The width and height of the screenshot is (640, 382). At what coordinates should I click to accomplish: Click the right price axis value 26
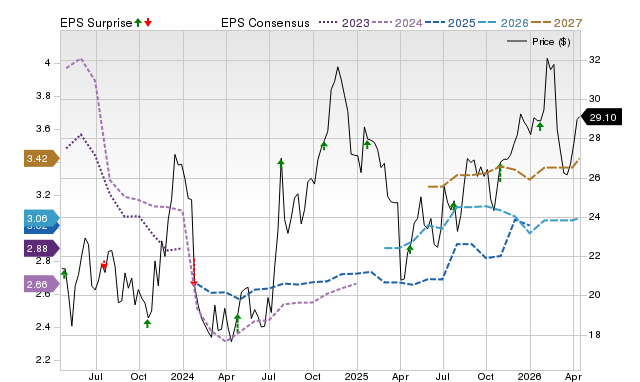(x=595, y=178)
